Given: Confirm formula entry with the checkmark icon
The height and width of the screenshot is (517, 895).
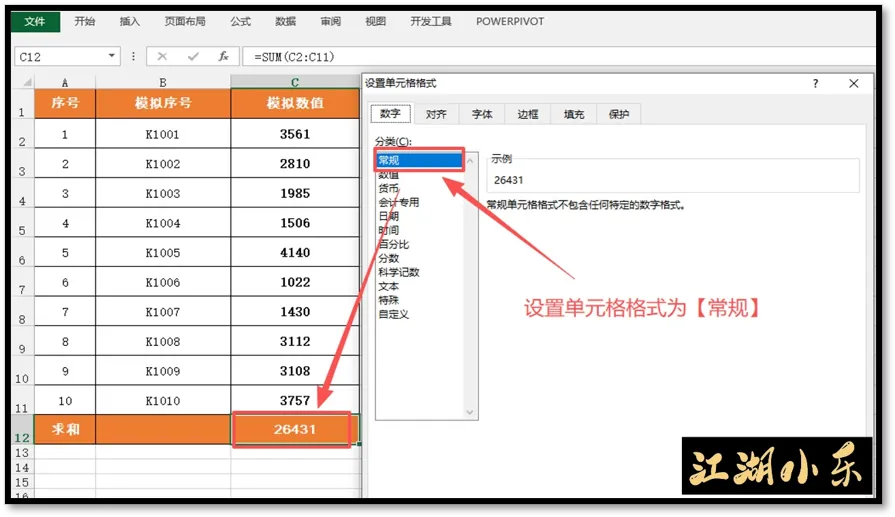Looking at the screenshot, I should 193,56.
